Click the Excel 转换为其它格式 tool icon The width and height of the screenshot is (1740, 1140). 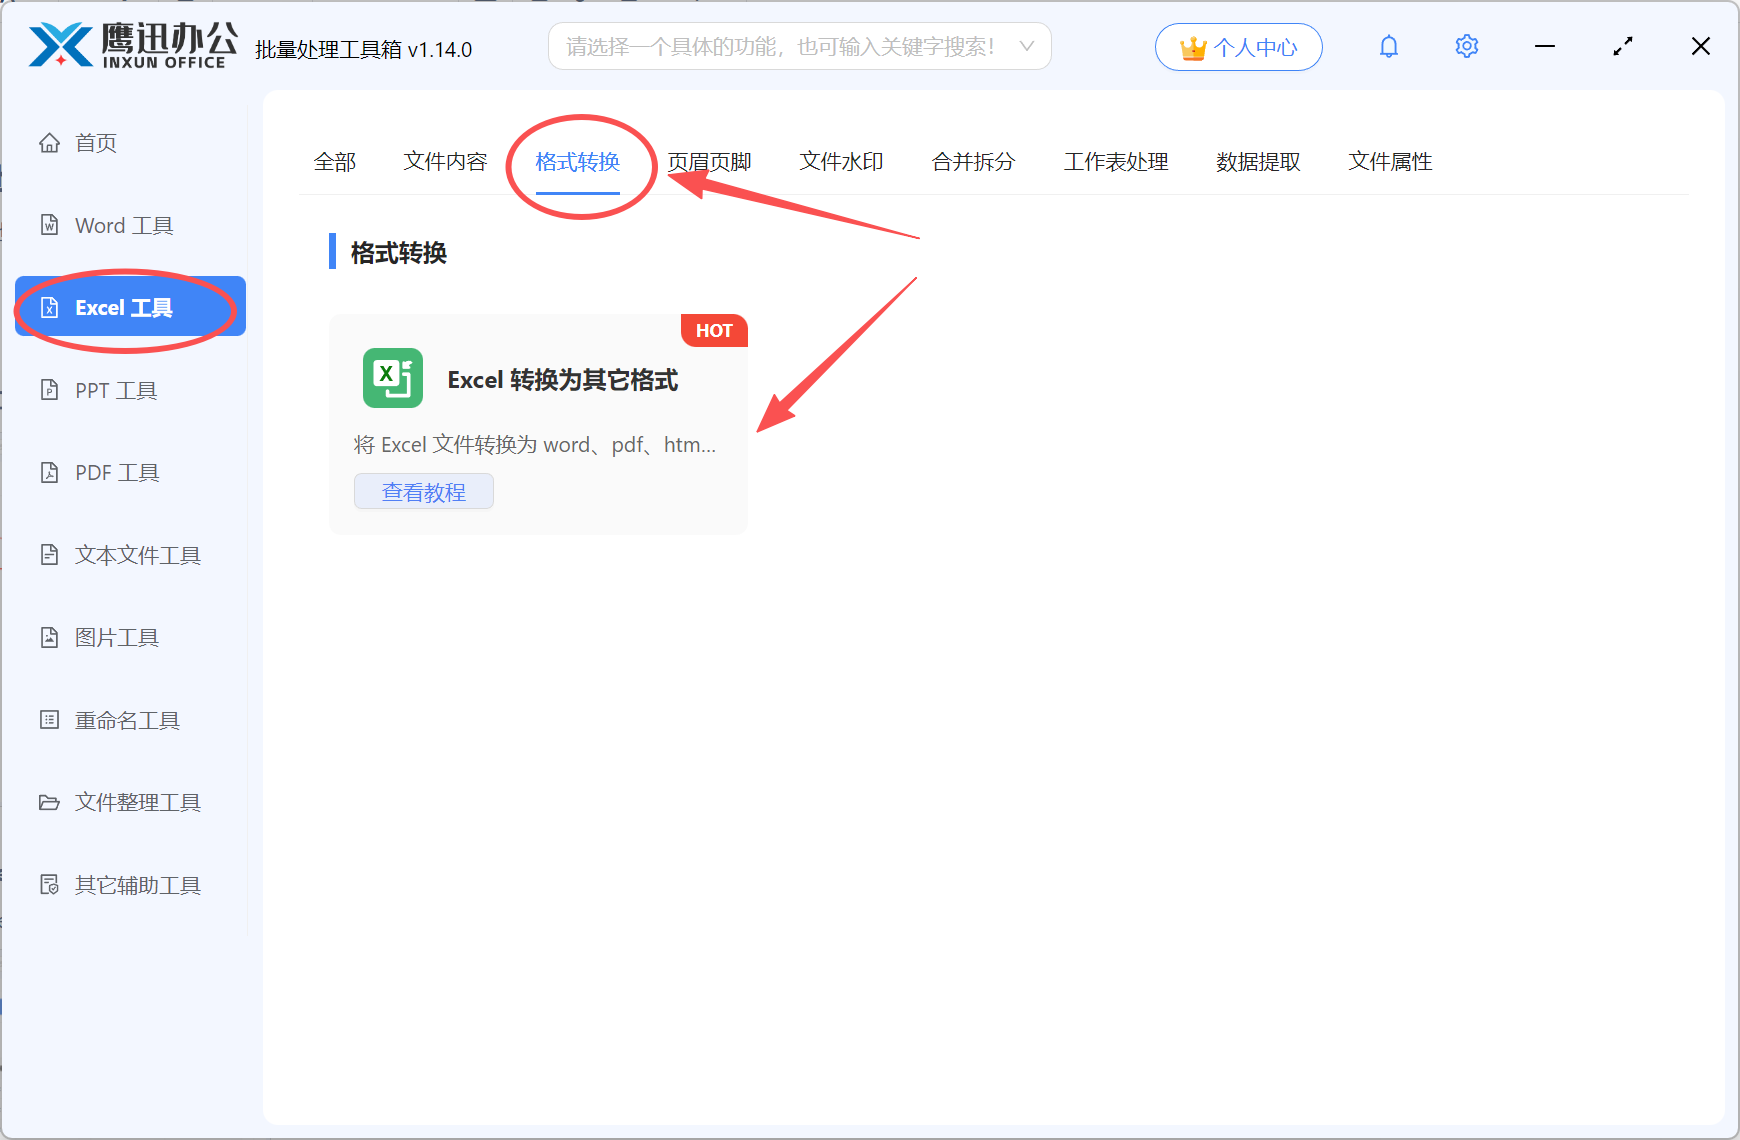pyautogui.click(x=392, y=378)
